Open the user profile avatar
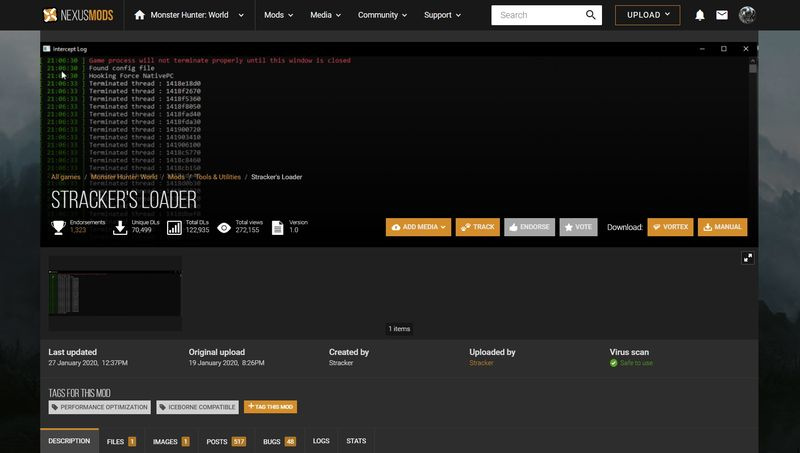This screenshot has width=800, height=453. (746, 15)
